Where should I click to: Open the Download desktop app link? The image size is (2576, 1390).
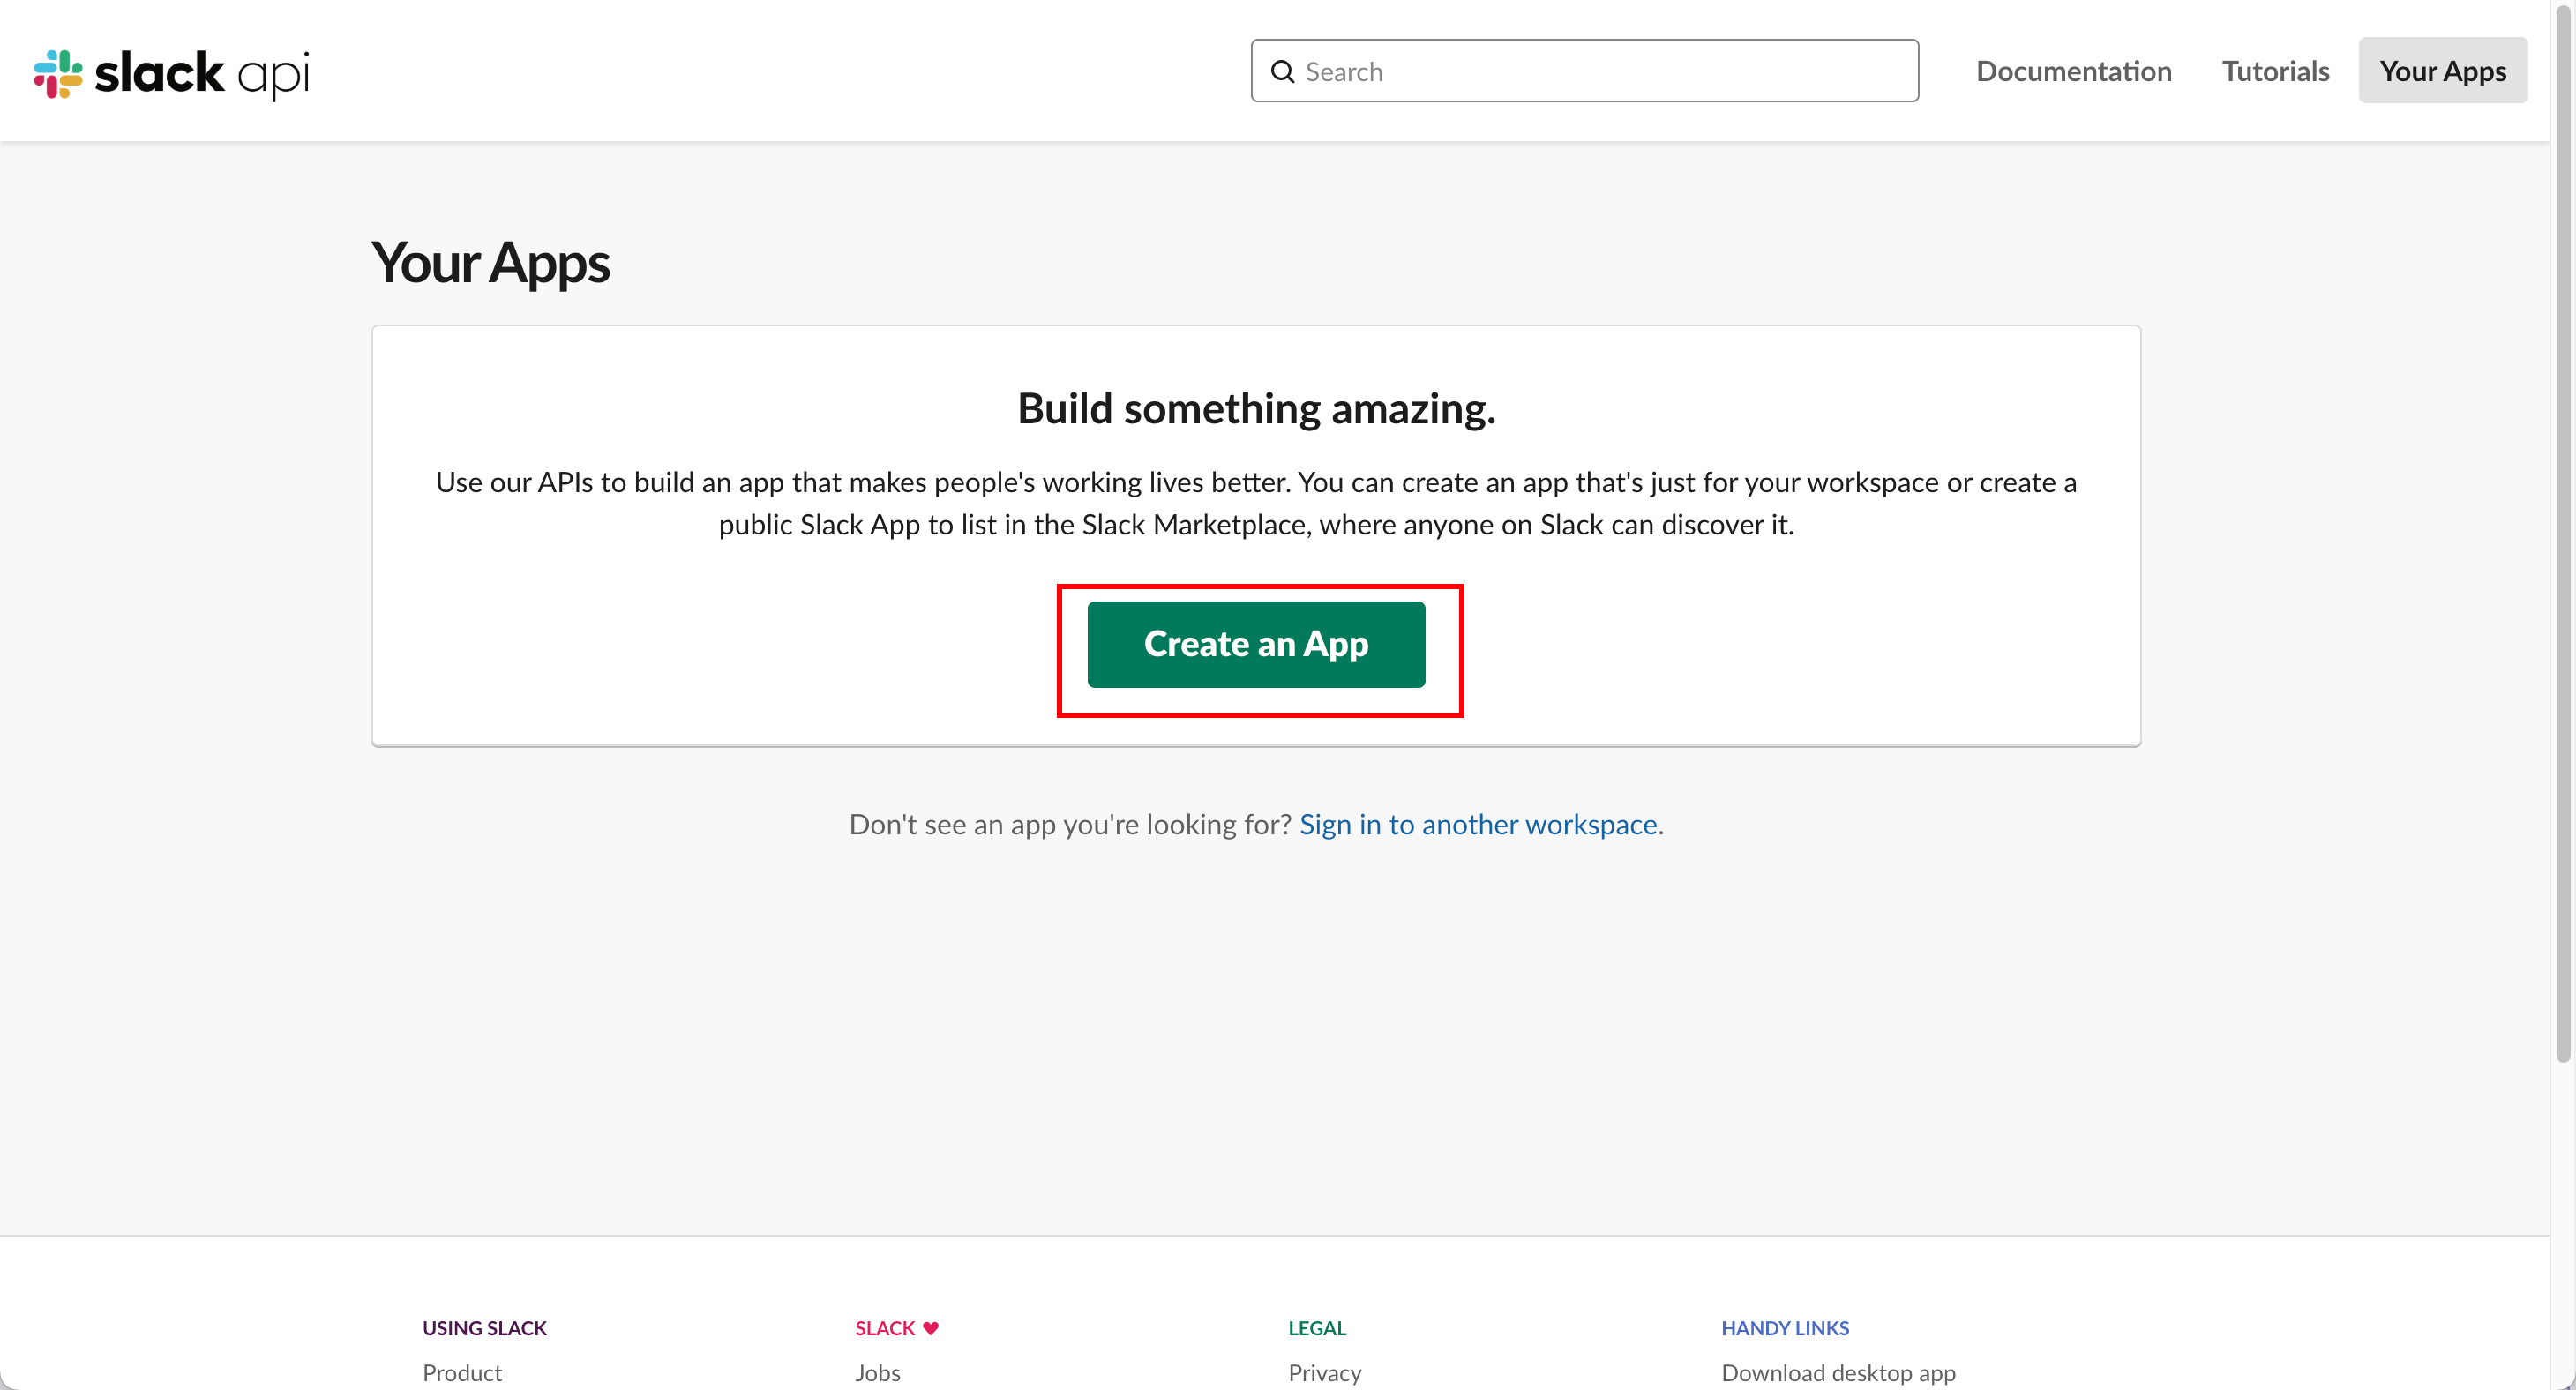[1838, 1372]
